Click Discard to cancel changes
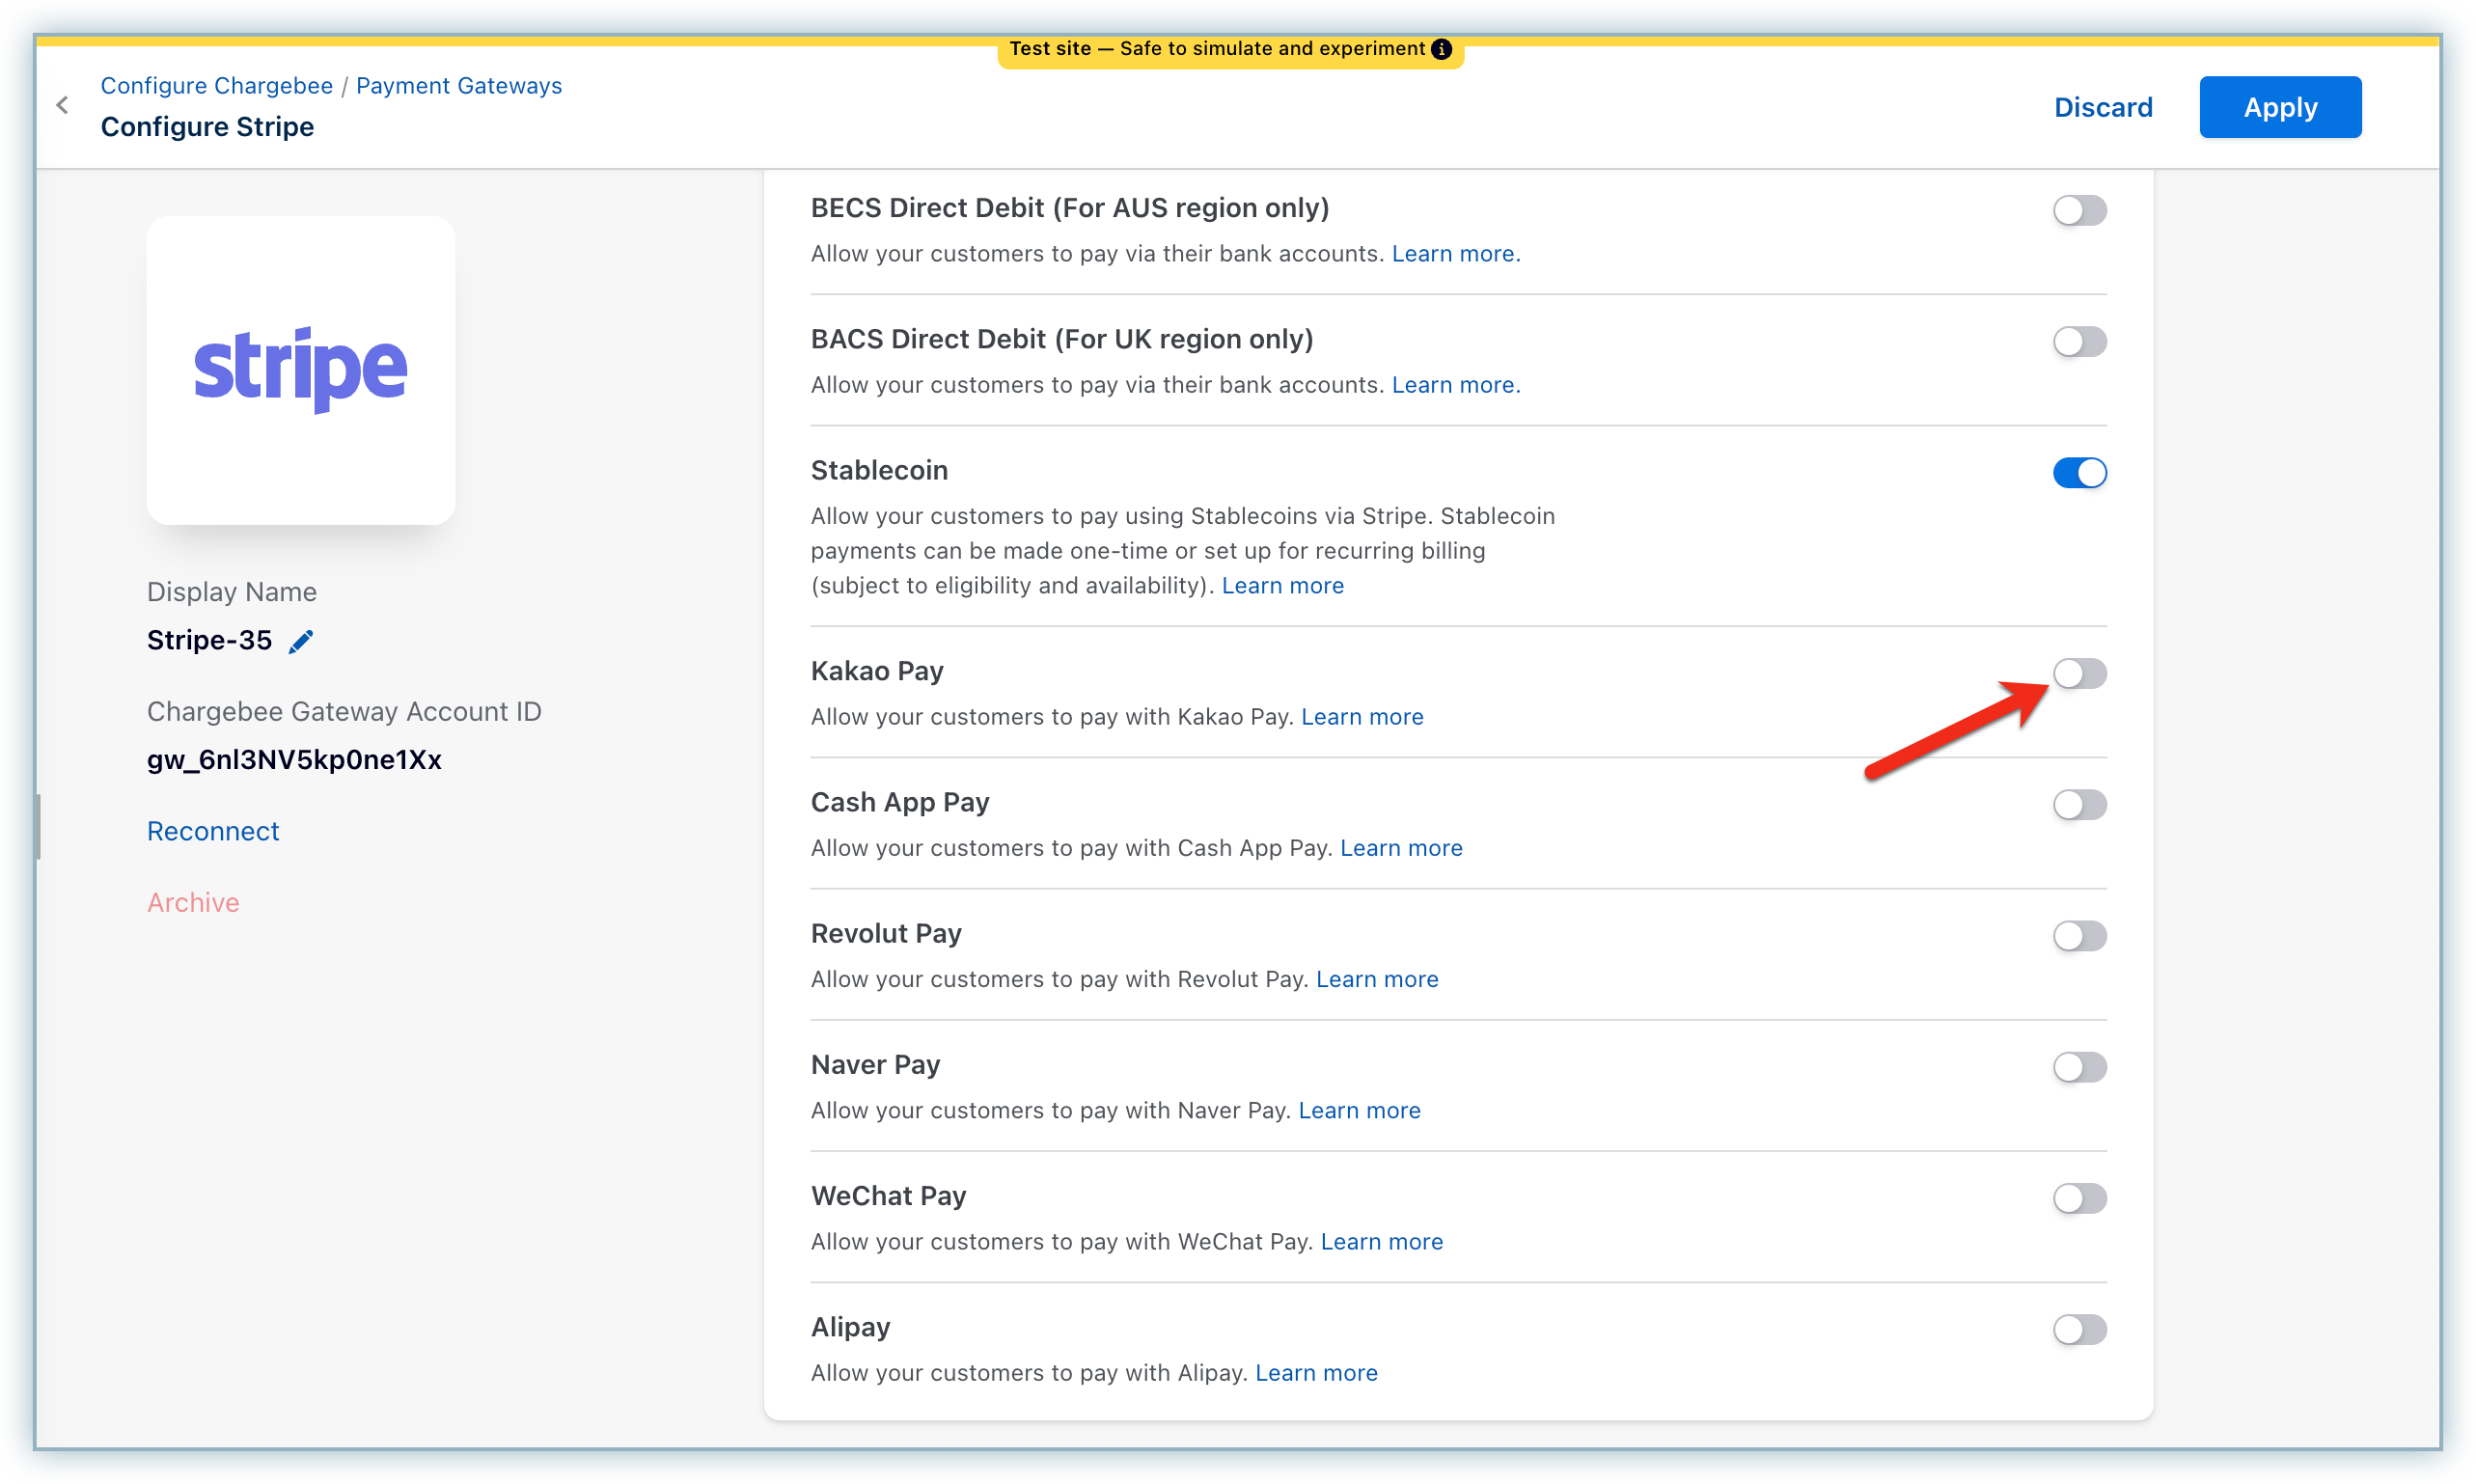Image resolution: width=2476 pixels, height=1484 pixels. [x=2102, y=107]
